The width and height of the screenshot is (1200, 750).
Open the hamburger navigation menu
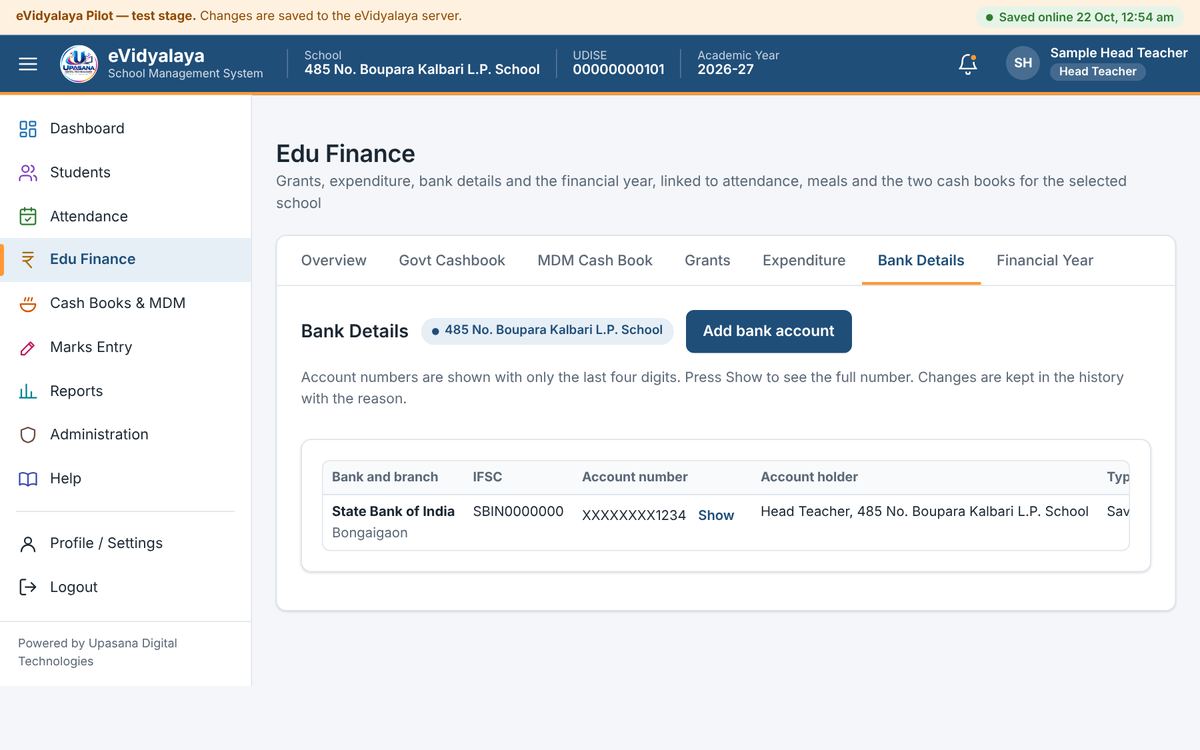pos(28,64)
